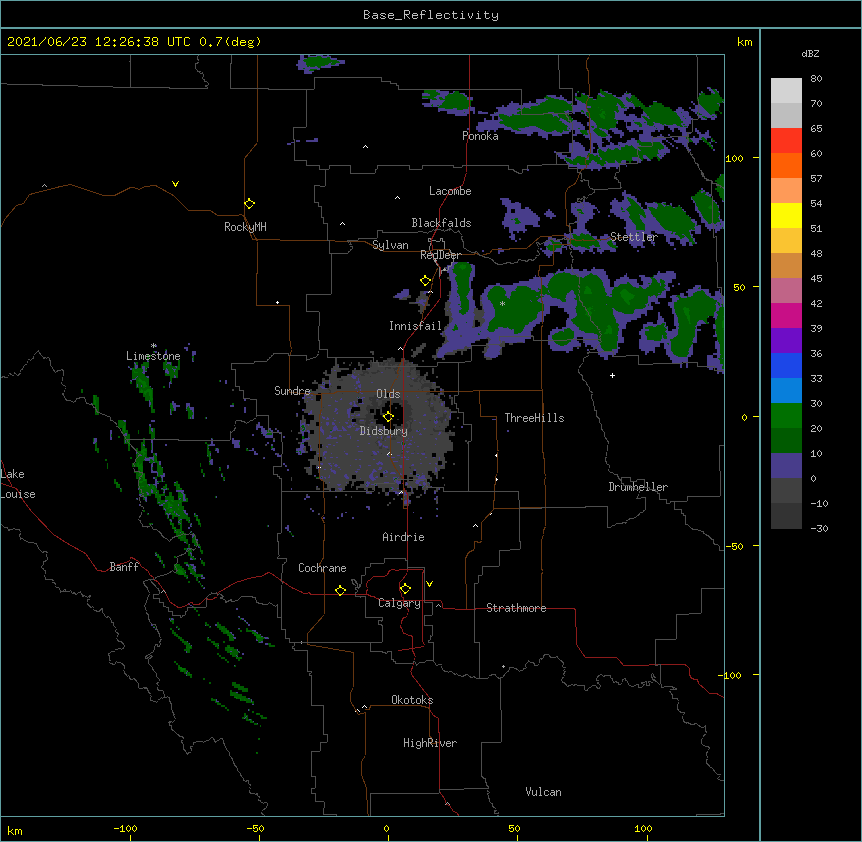Image resolution: width=862 pixels, height=842 pixels.
Task: Click the Airdrie city label
Action: coord(404,537)
